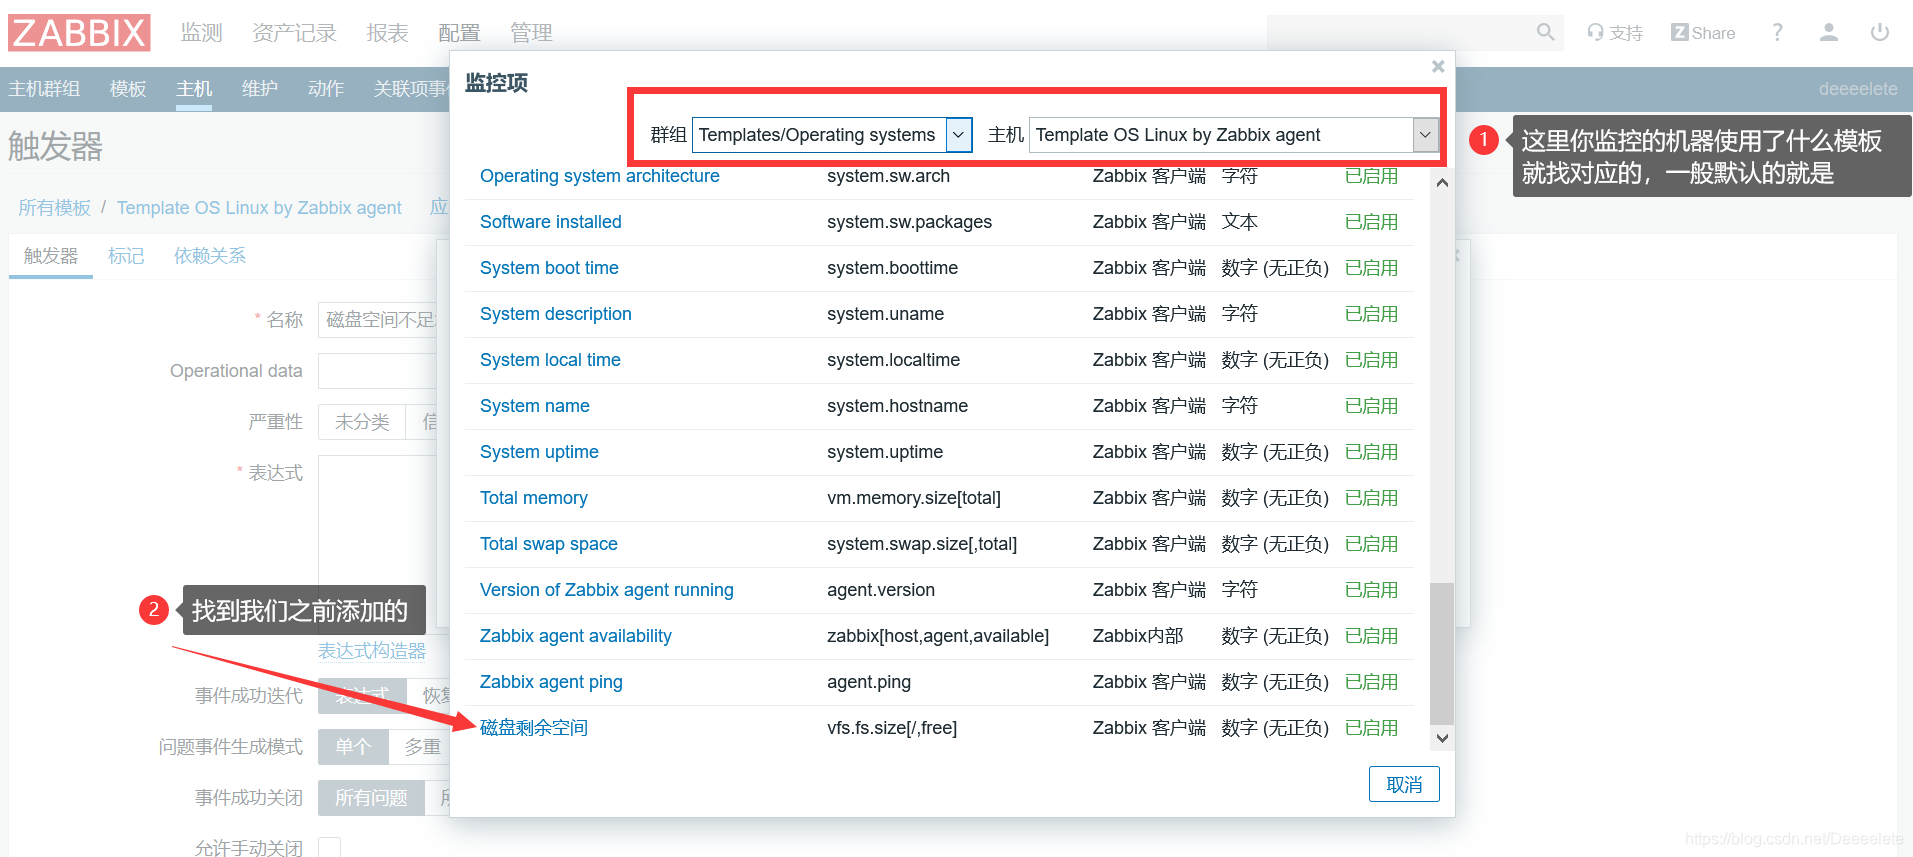Select item 磁盘剩余空间

[x=534, y=728]
